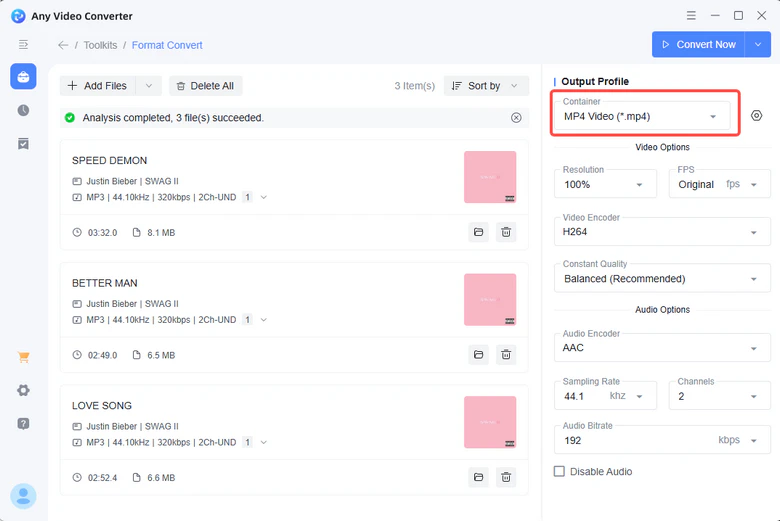Dismiss the analysis completed message
Viewport: 780px width, 521px height.
pyautogui.click(x=516, y=117)
